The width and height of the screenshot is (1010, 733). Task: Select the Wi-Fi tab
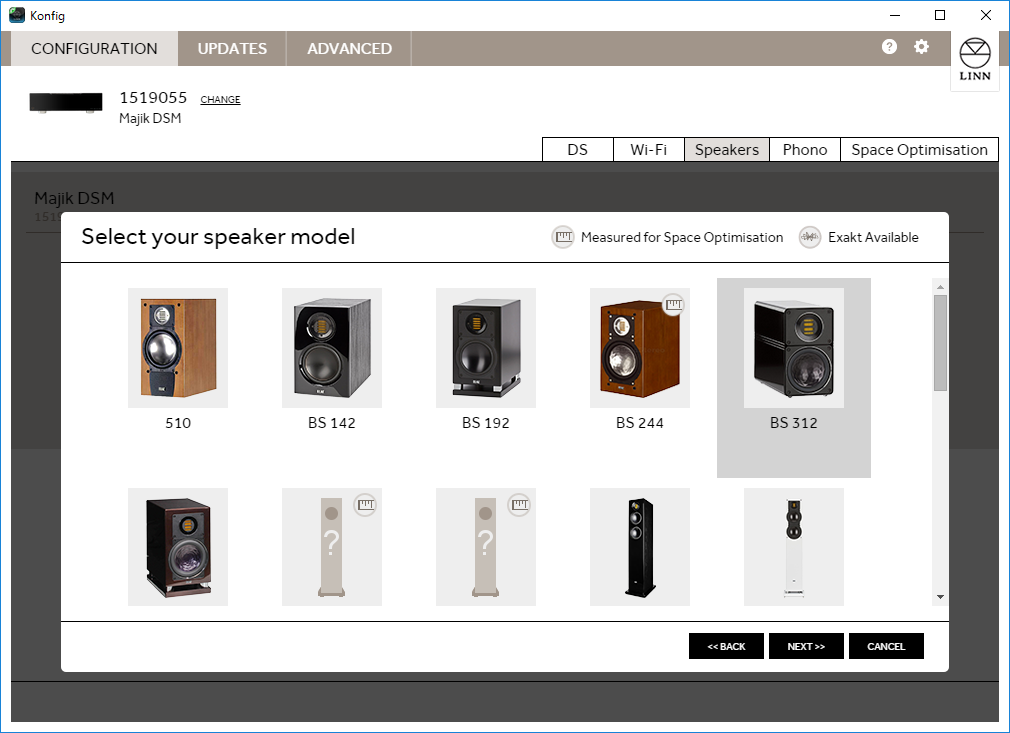pyautogui.click(x=649, y=149)
